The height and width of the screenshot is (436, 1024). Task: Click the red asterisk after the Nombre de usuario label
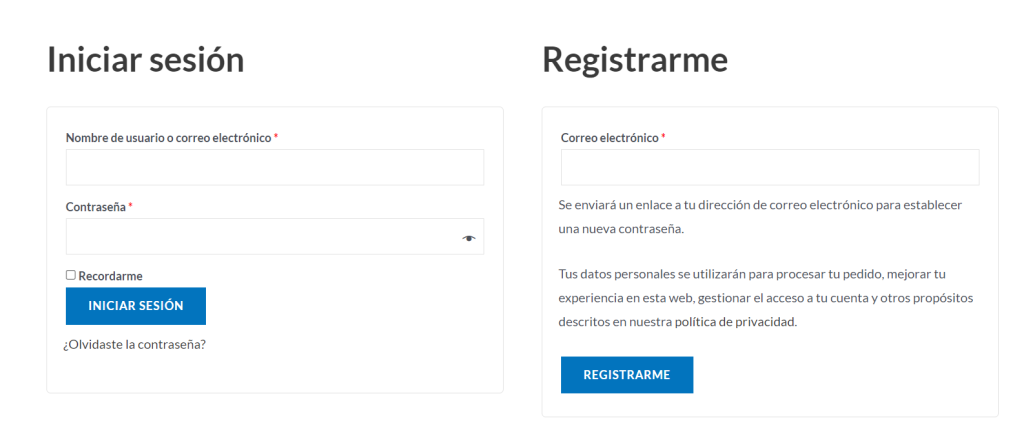coord(276,137)
